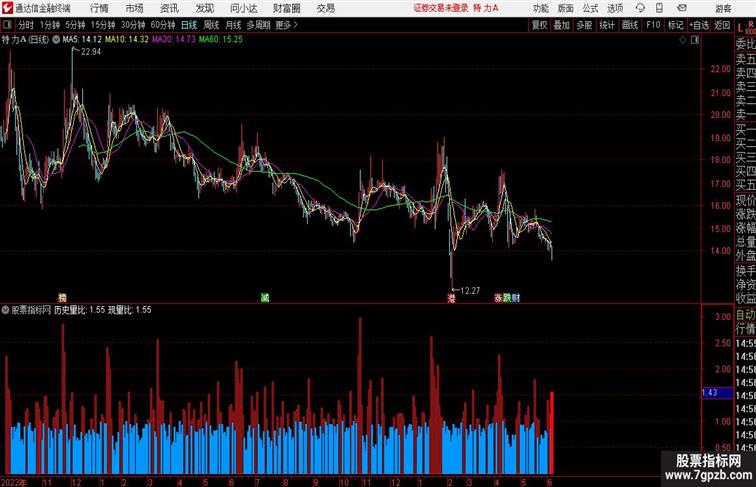Screen dimensions: 756x487
Task: Open the customer service headset icon
Action: point(640,8)
